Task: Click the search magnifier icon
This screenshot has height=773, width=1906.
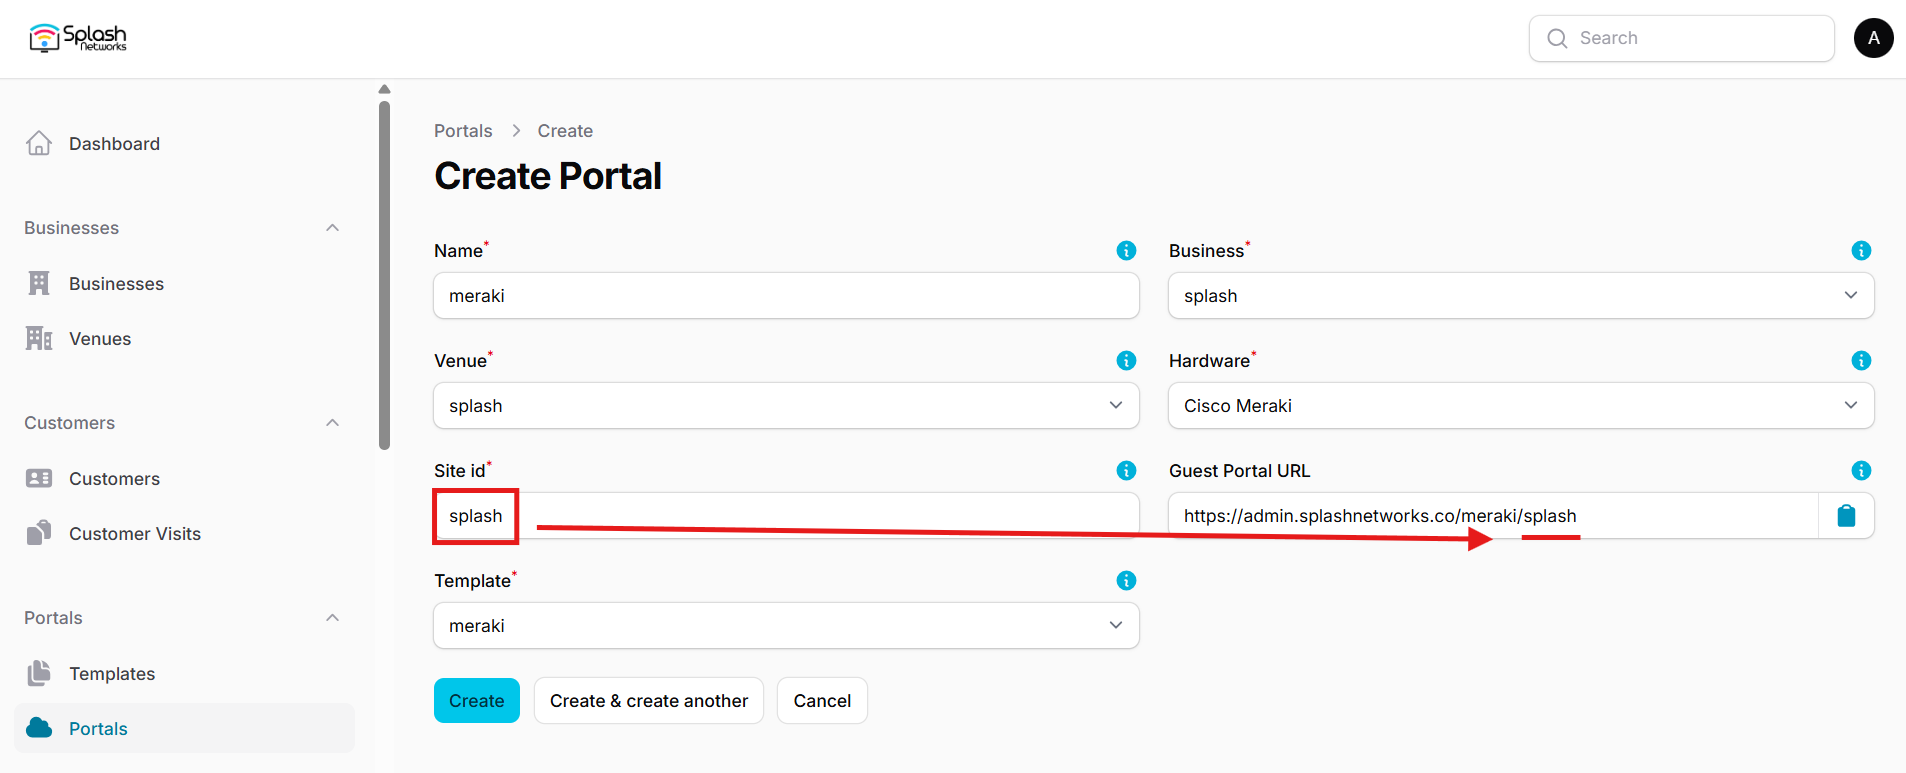Action: tap(1557, 38)
